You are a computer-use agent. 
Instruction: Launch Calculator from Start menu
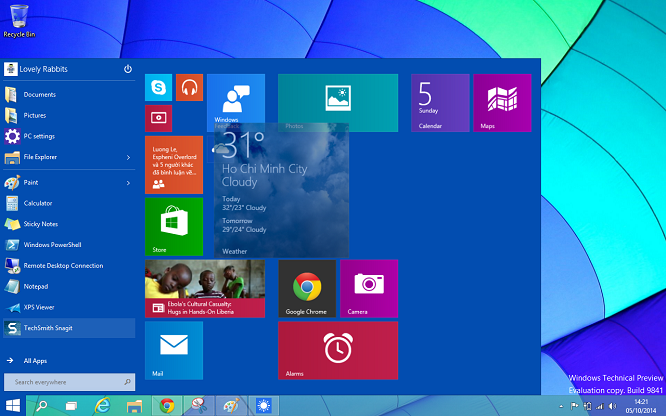(x=69, y=203)
